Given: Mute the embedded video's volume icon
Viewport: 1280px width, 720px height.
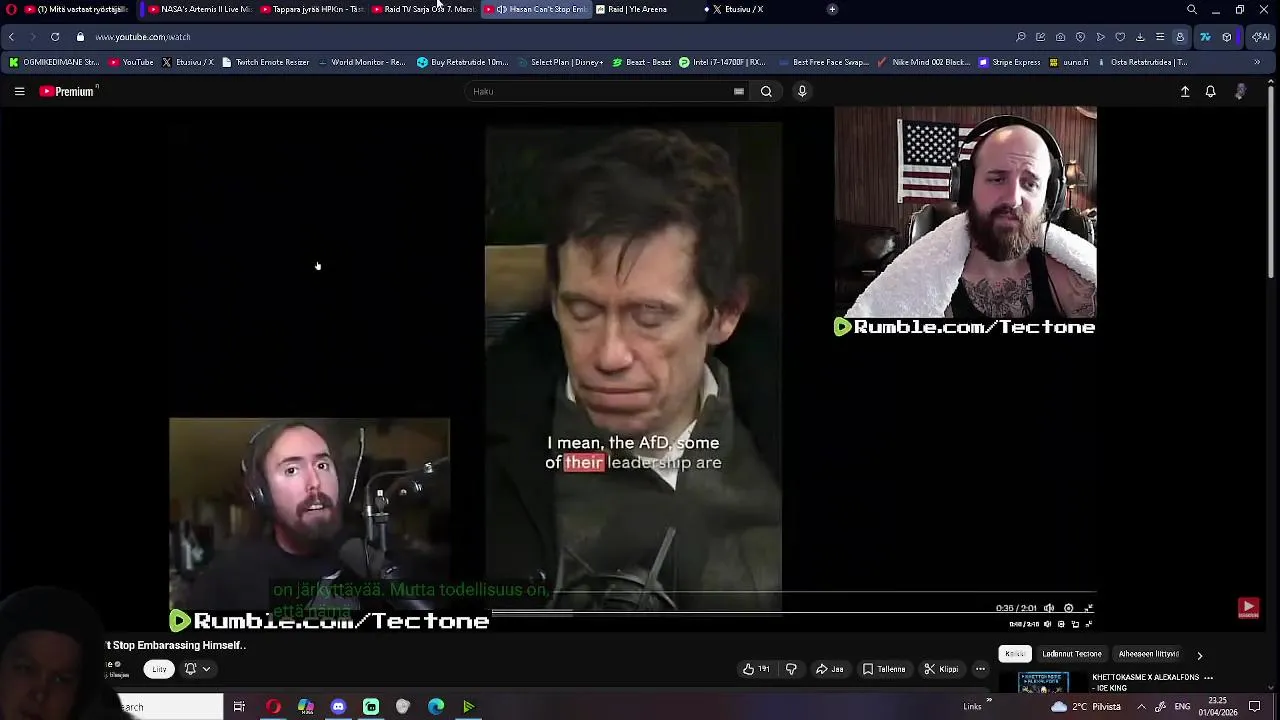Looking at the screenshot, I should pyautogui.click(x=1049, y=608).
